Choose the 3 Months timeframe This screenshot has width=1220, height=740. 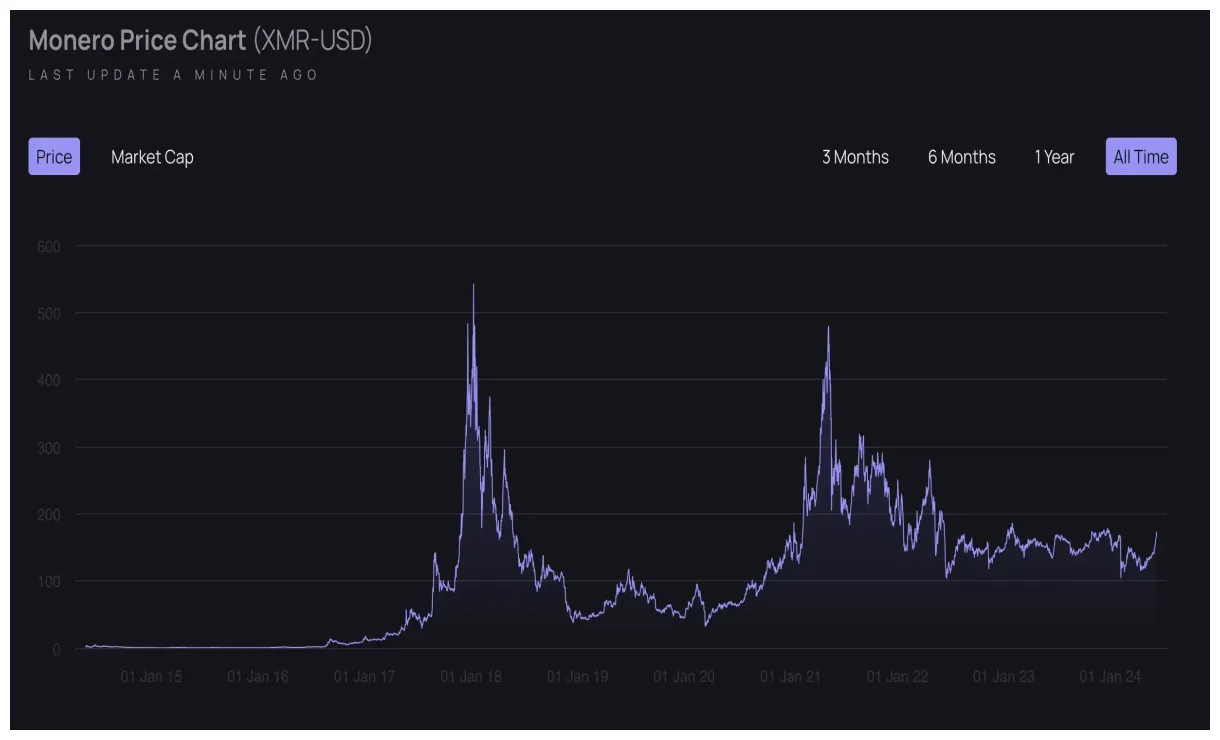point(855,157)
